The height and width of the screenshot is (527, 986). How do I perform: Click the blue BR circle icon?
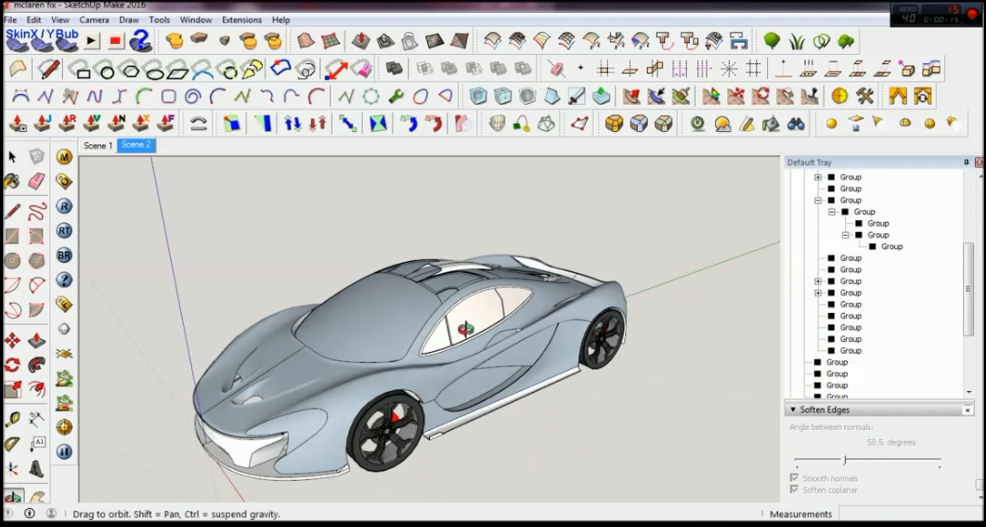(x=64, y=255)
